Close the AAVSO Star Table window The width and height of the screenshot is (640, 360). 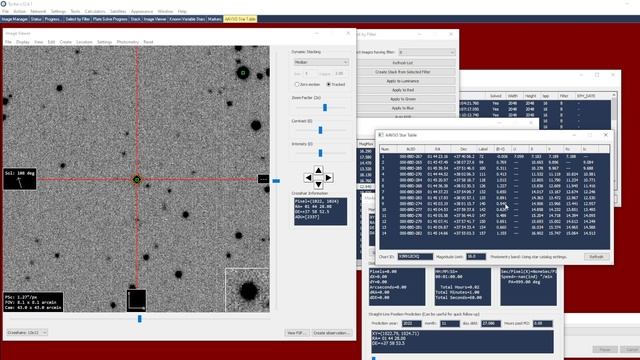pyautogui.click(x=606, y=135)
